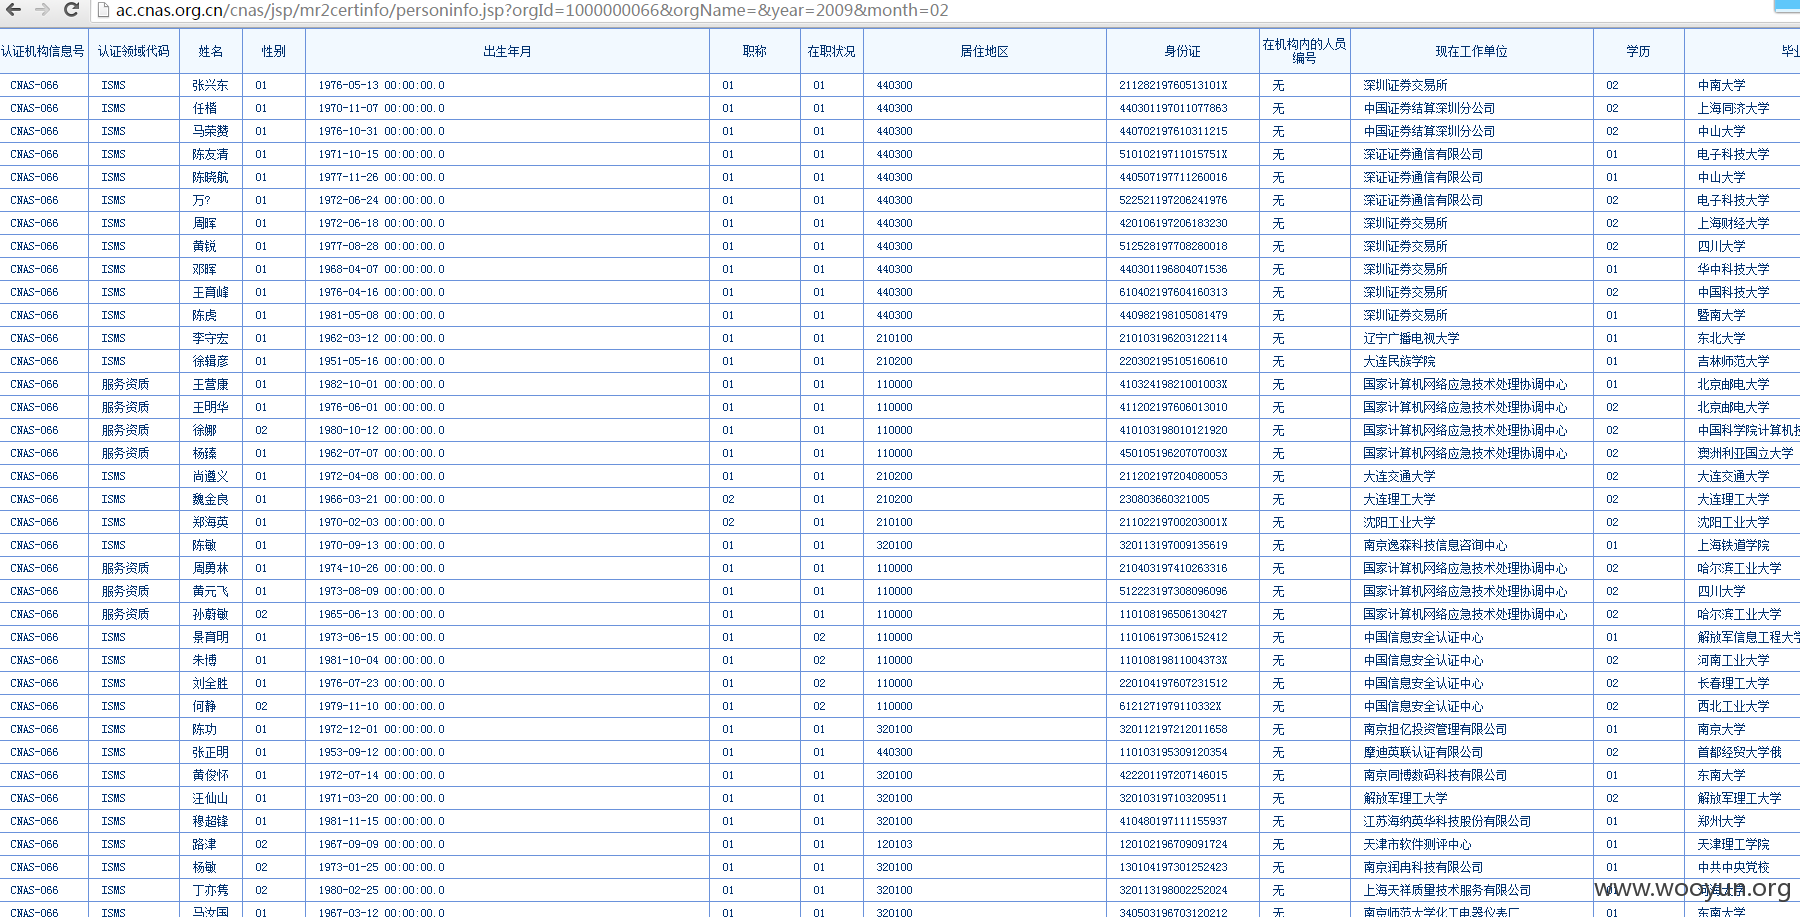Click the university cell 上海铁道学院
This screenshot has height=917, width=1800.
pos(1733,545)
